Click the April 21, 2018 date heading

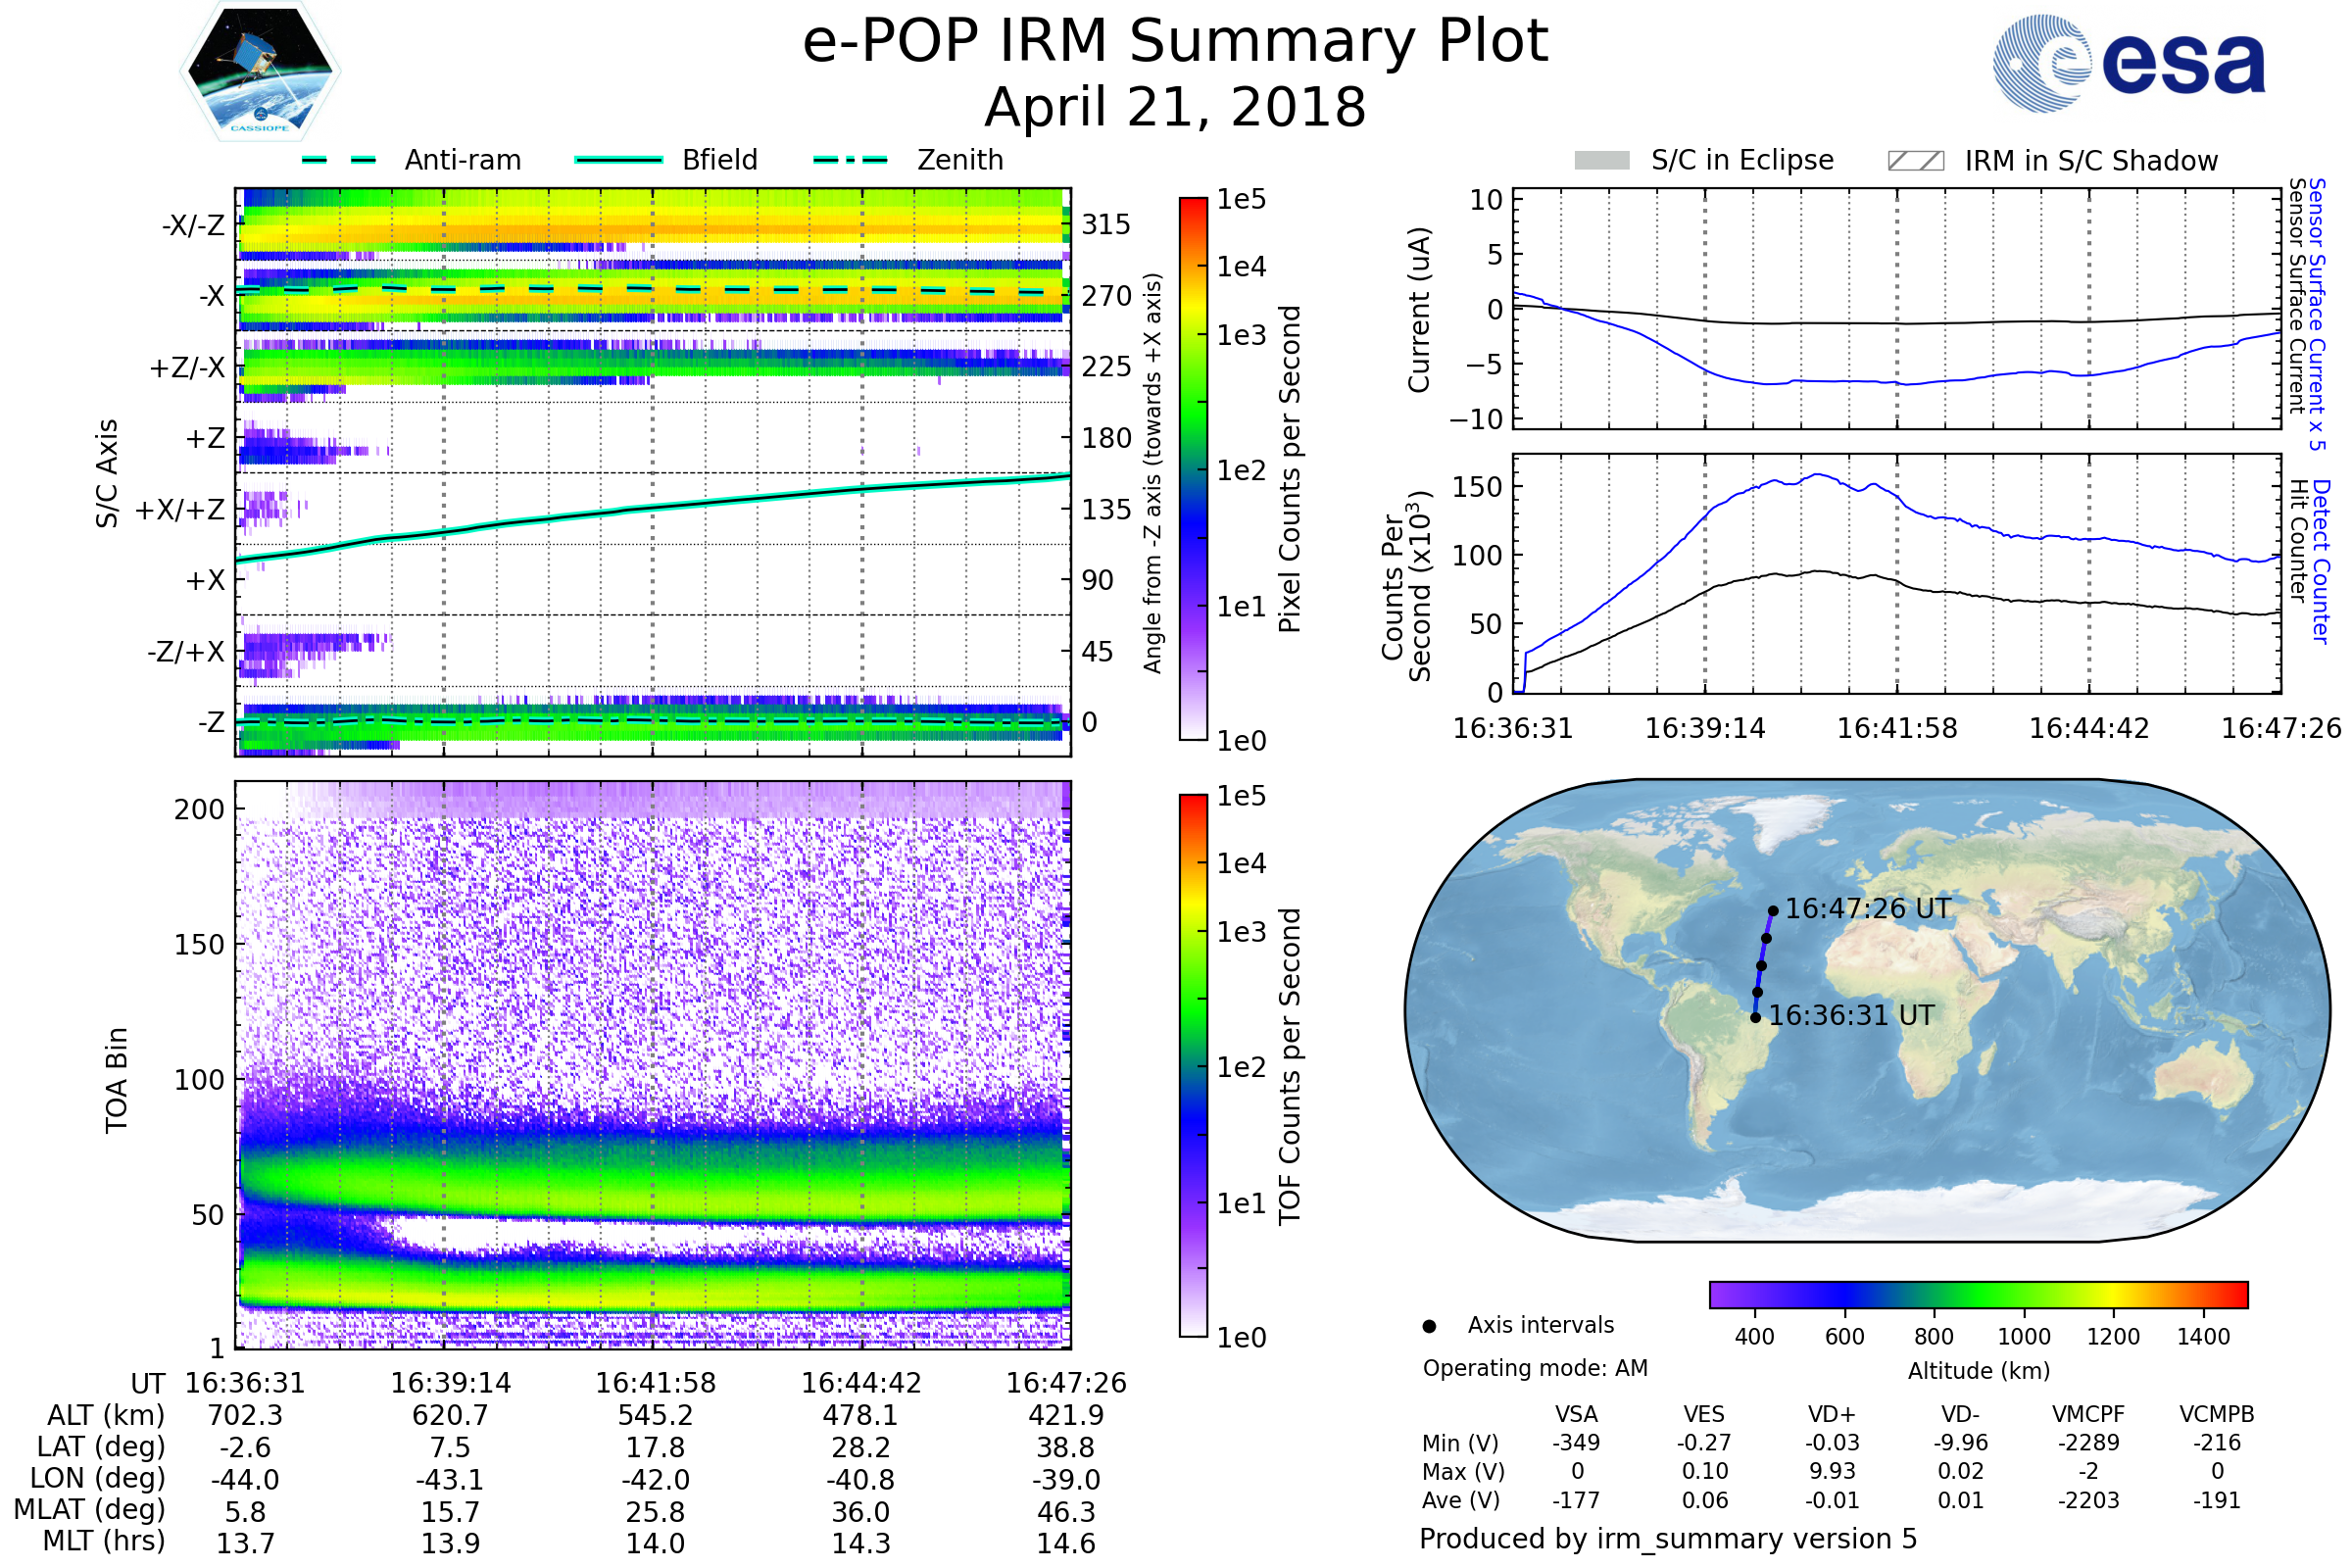(1175, 108)
